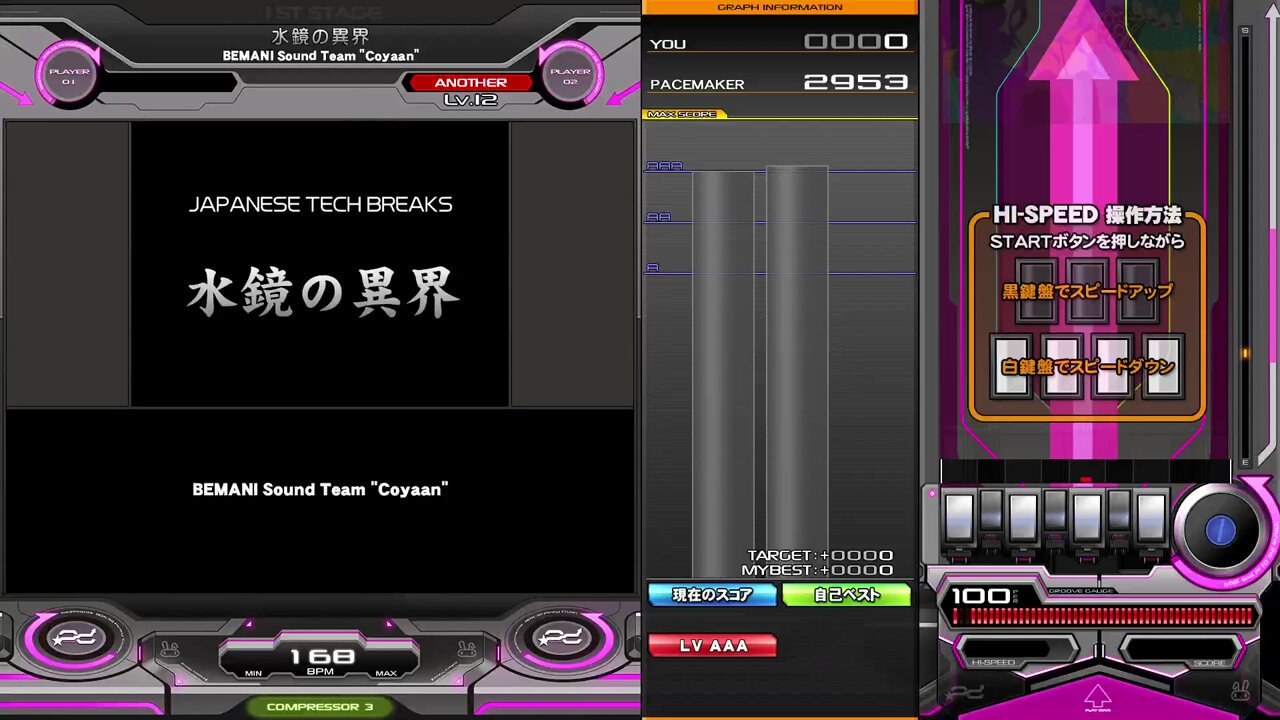The image size is (1280, 720).
Task: Click the 白鍵盤でスピードダウン label
Action: click(1087, 366)
